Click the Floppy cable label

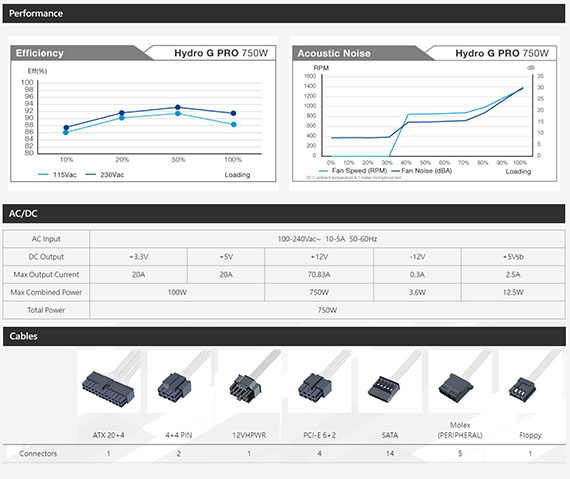click(x=530, y=435)
